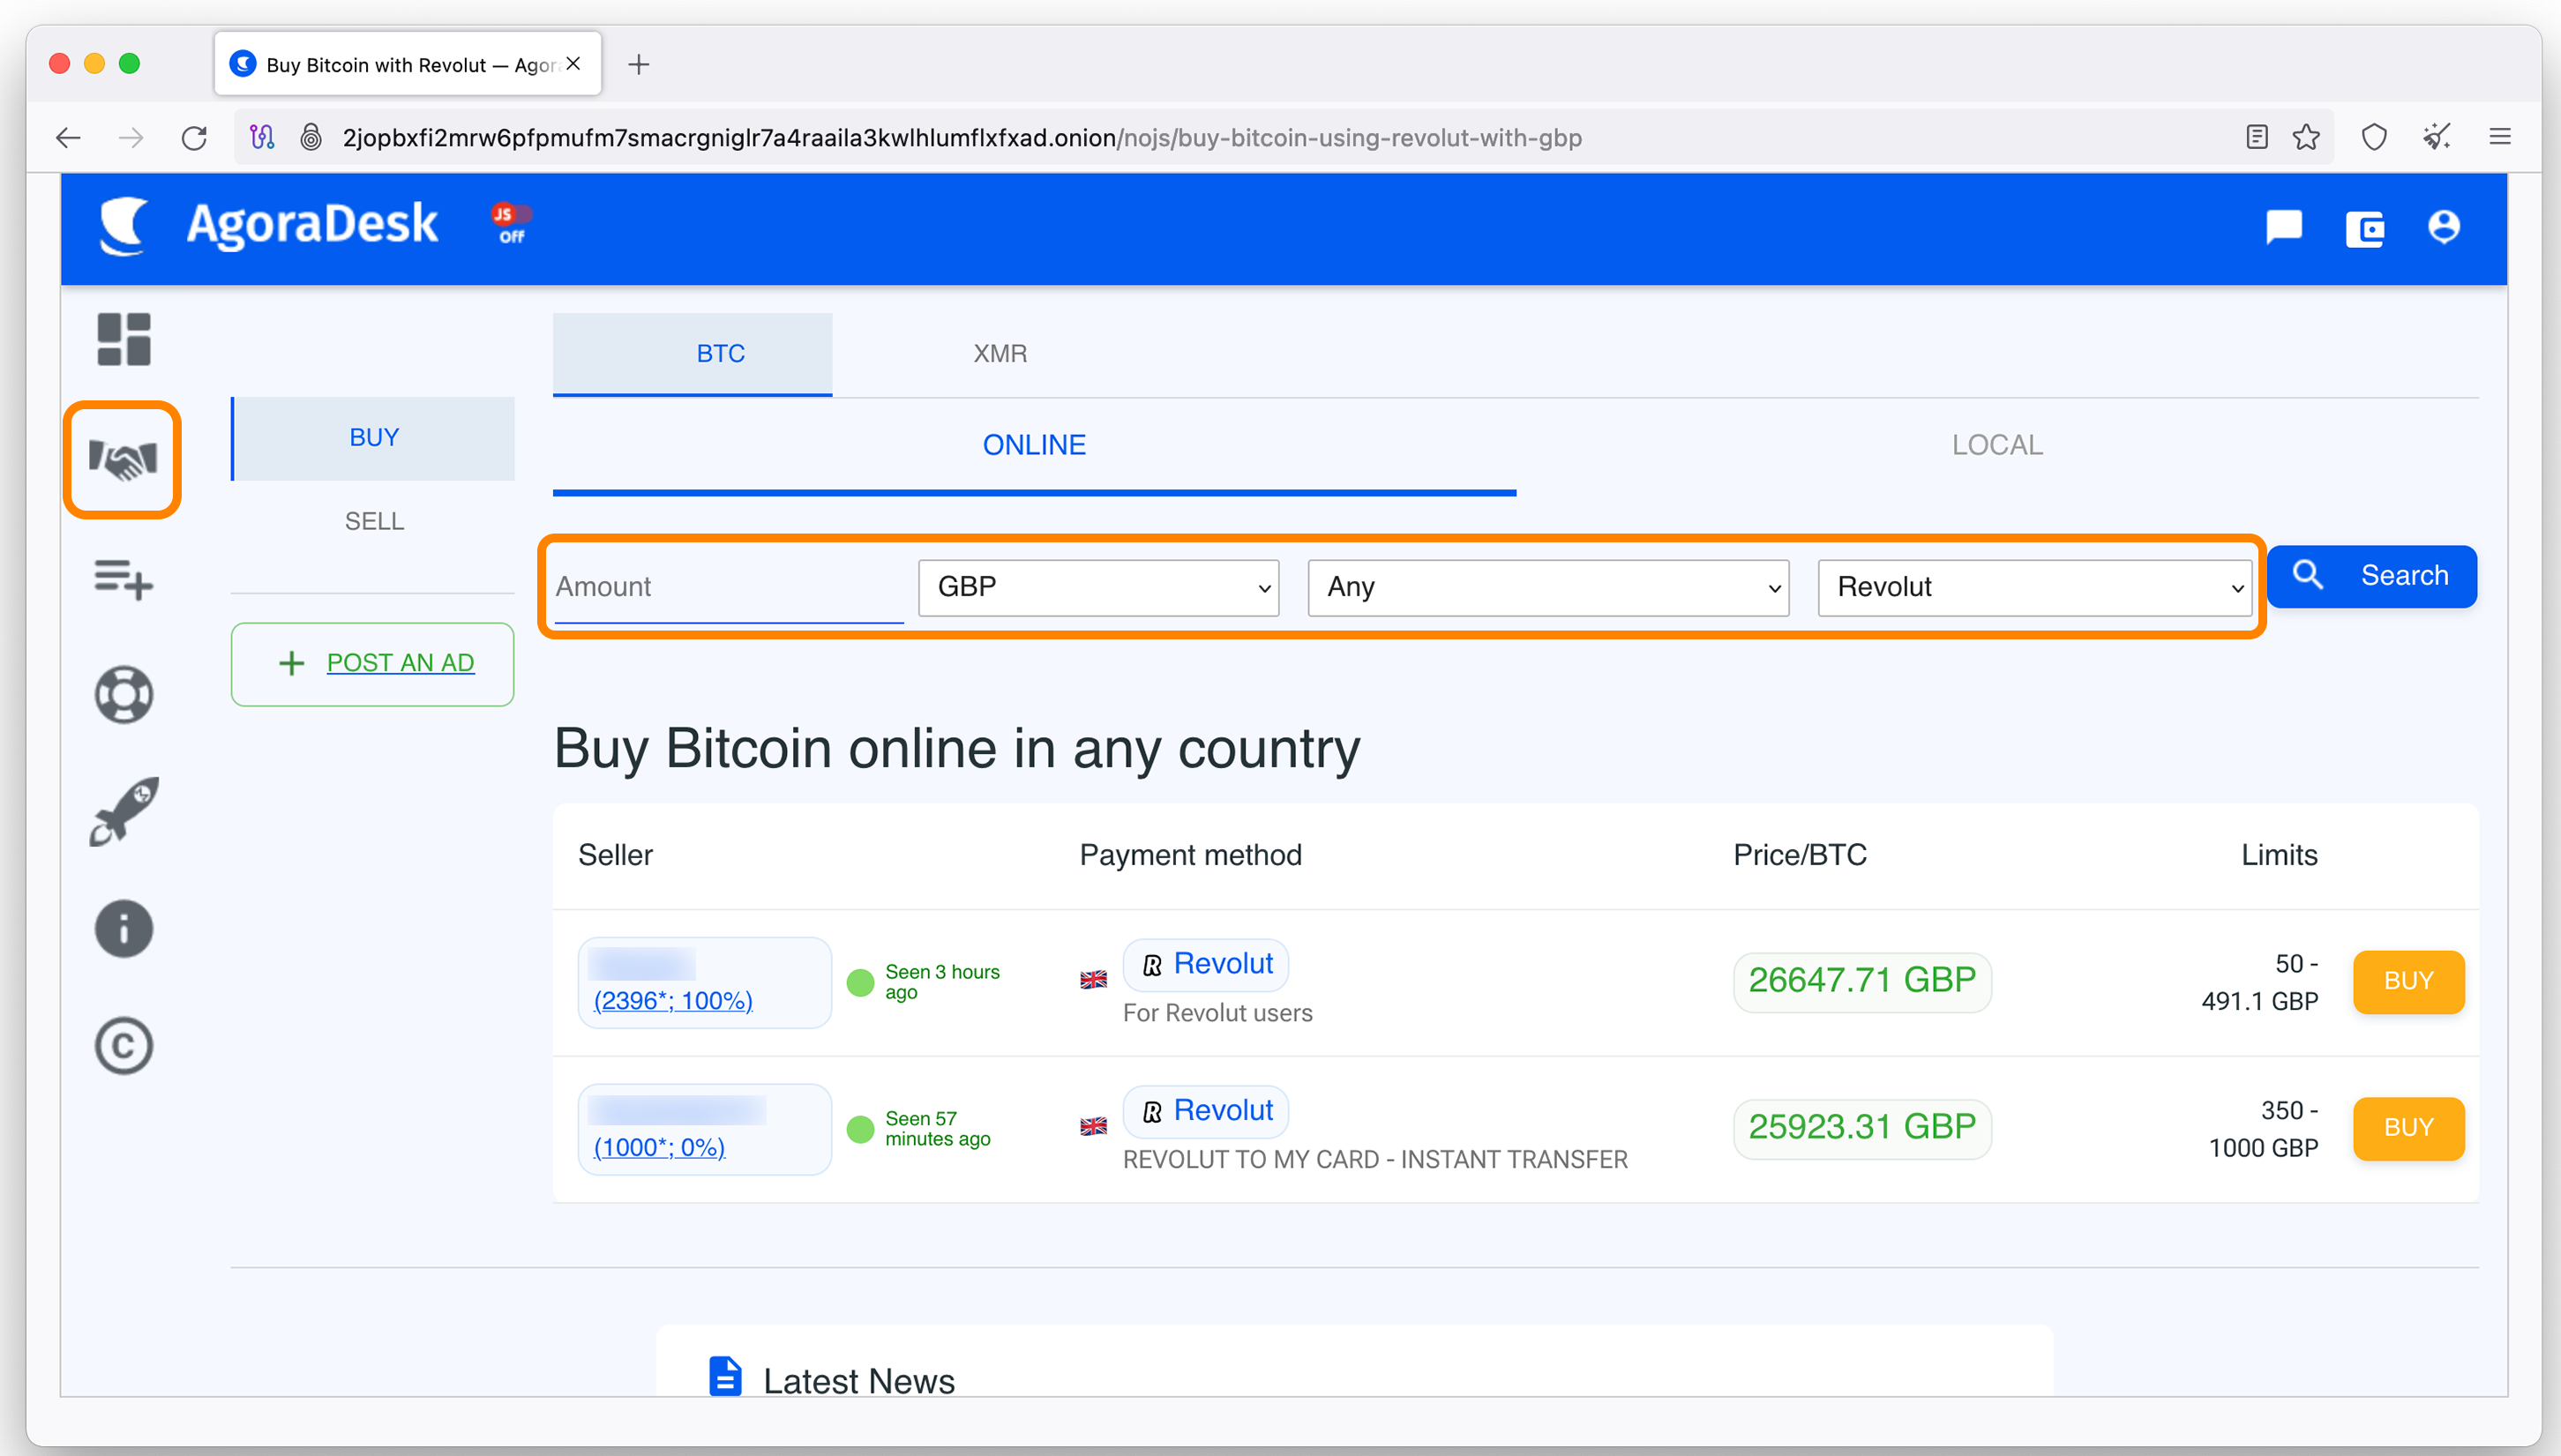Click the 'Seen 57 minutes ago' status
The width and height of the screenshot is (2561, 1456).
pyautogui.click(x=937, y=1129)
